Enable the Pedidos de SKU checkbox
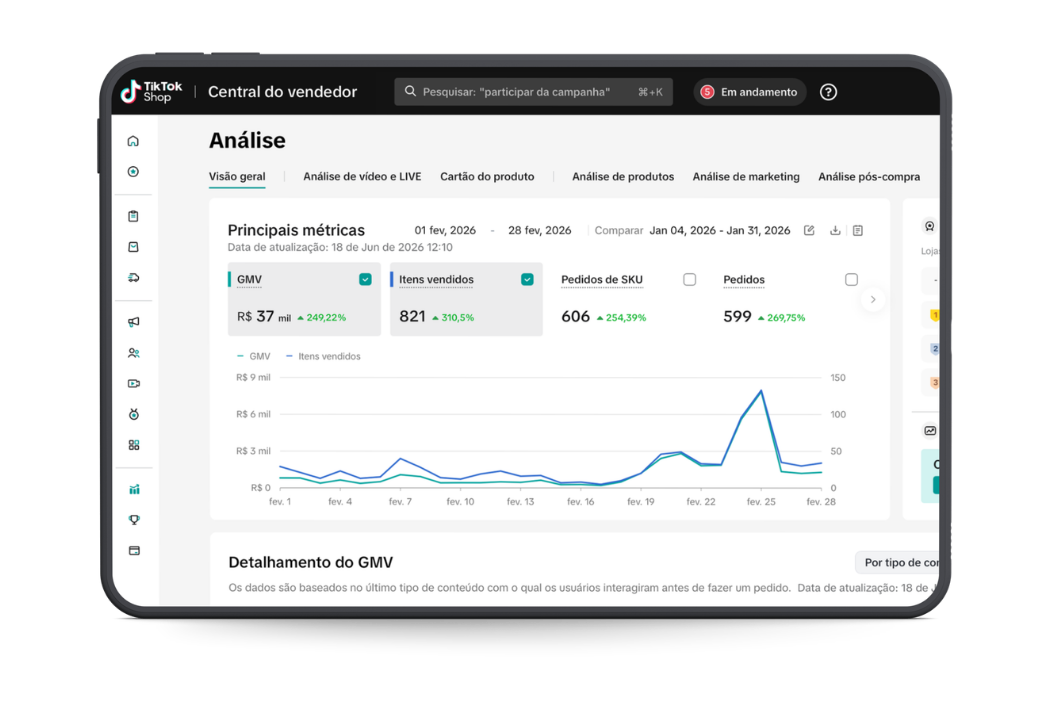Viewport: 1050px width, 707px height. pyautogui.click(x=689, y=279)
